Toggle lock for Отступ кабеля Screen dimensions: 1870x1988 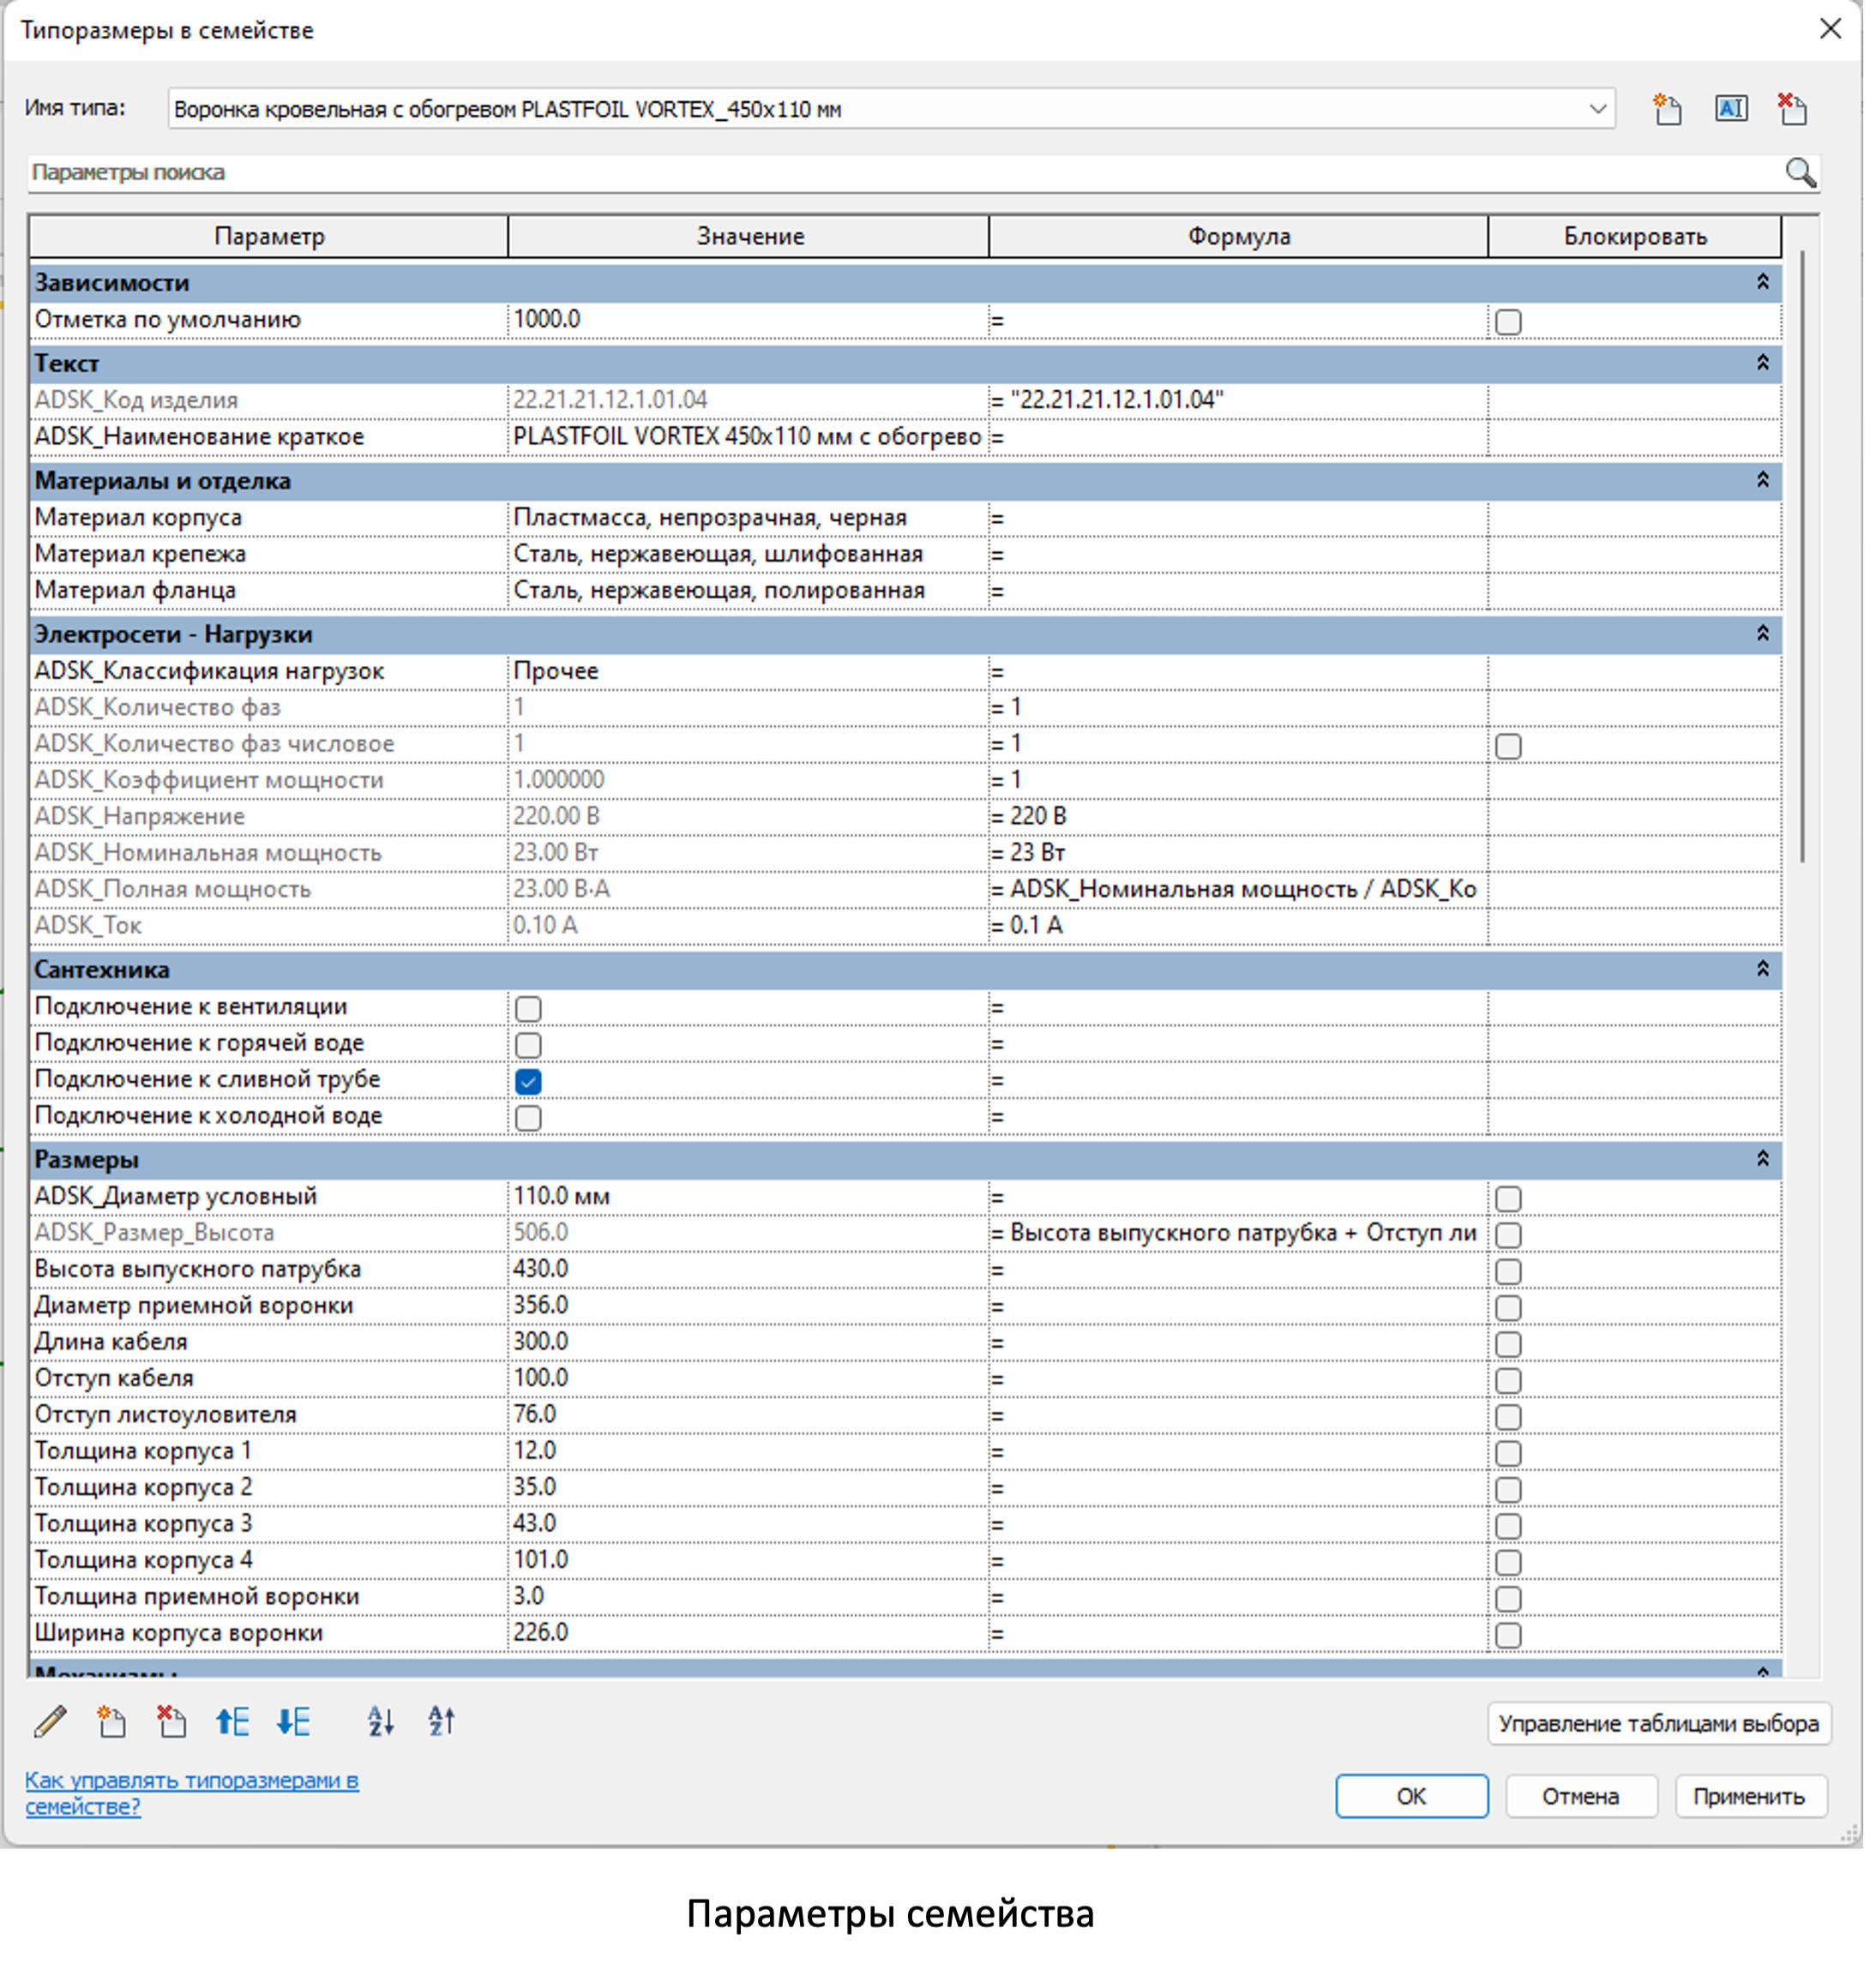pyautogui.click(x=1508, y=1380)
